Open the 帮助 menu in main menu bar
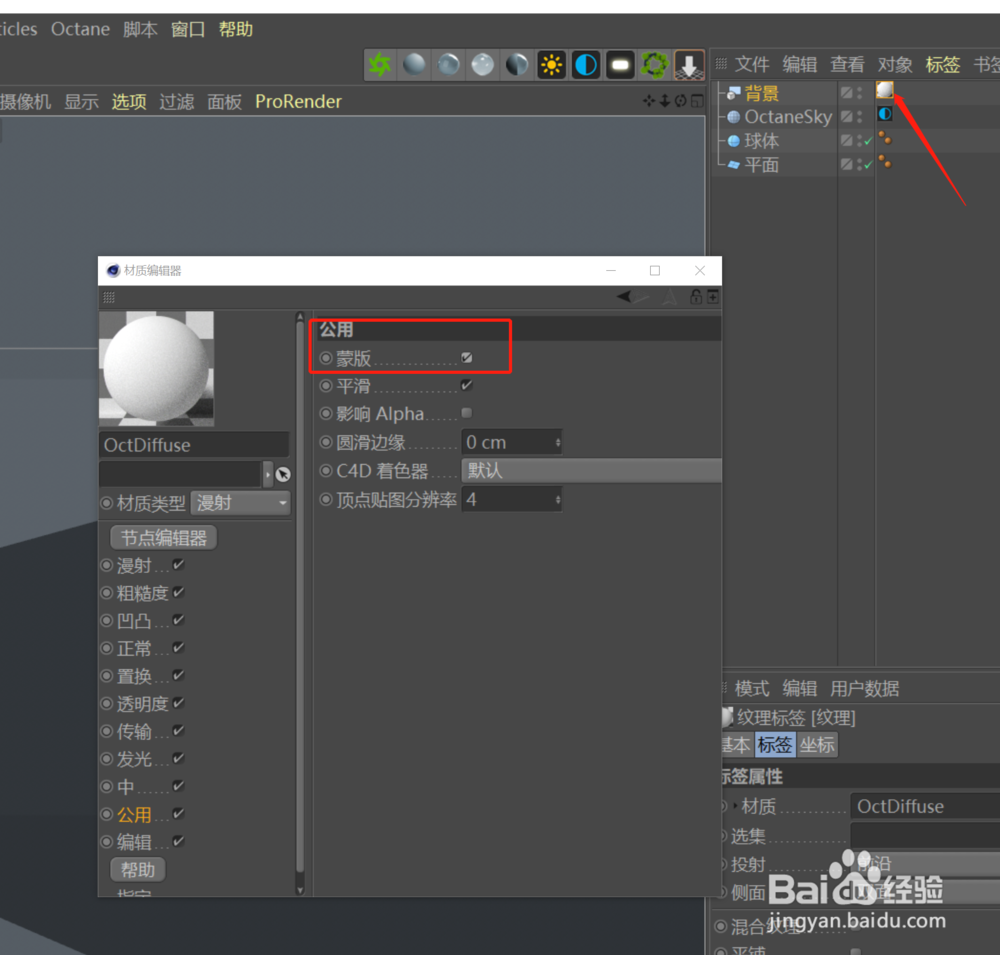Screen dimensions: 1000x955 (236, 29)
